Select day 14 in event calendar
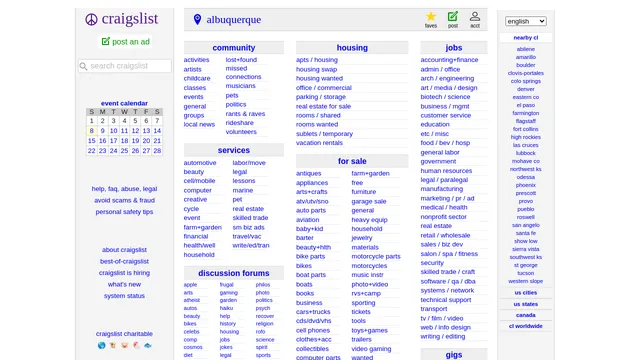 (x=157, y=131)
